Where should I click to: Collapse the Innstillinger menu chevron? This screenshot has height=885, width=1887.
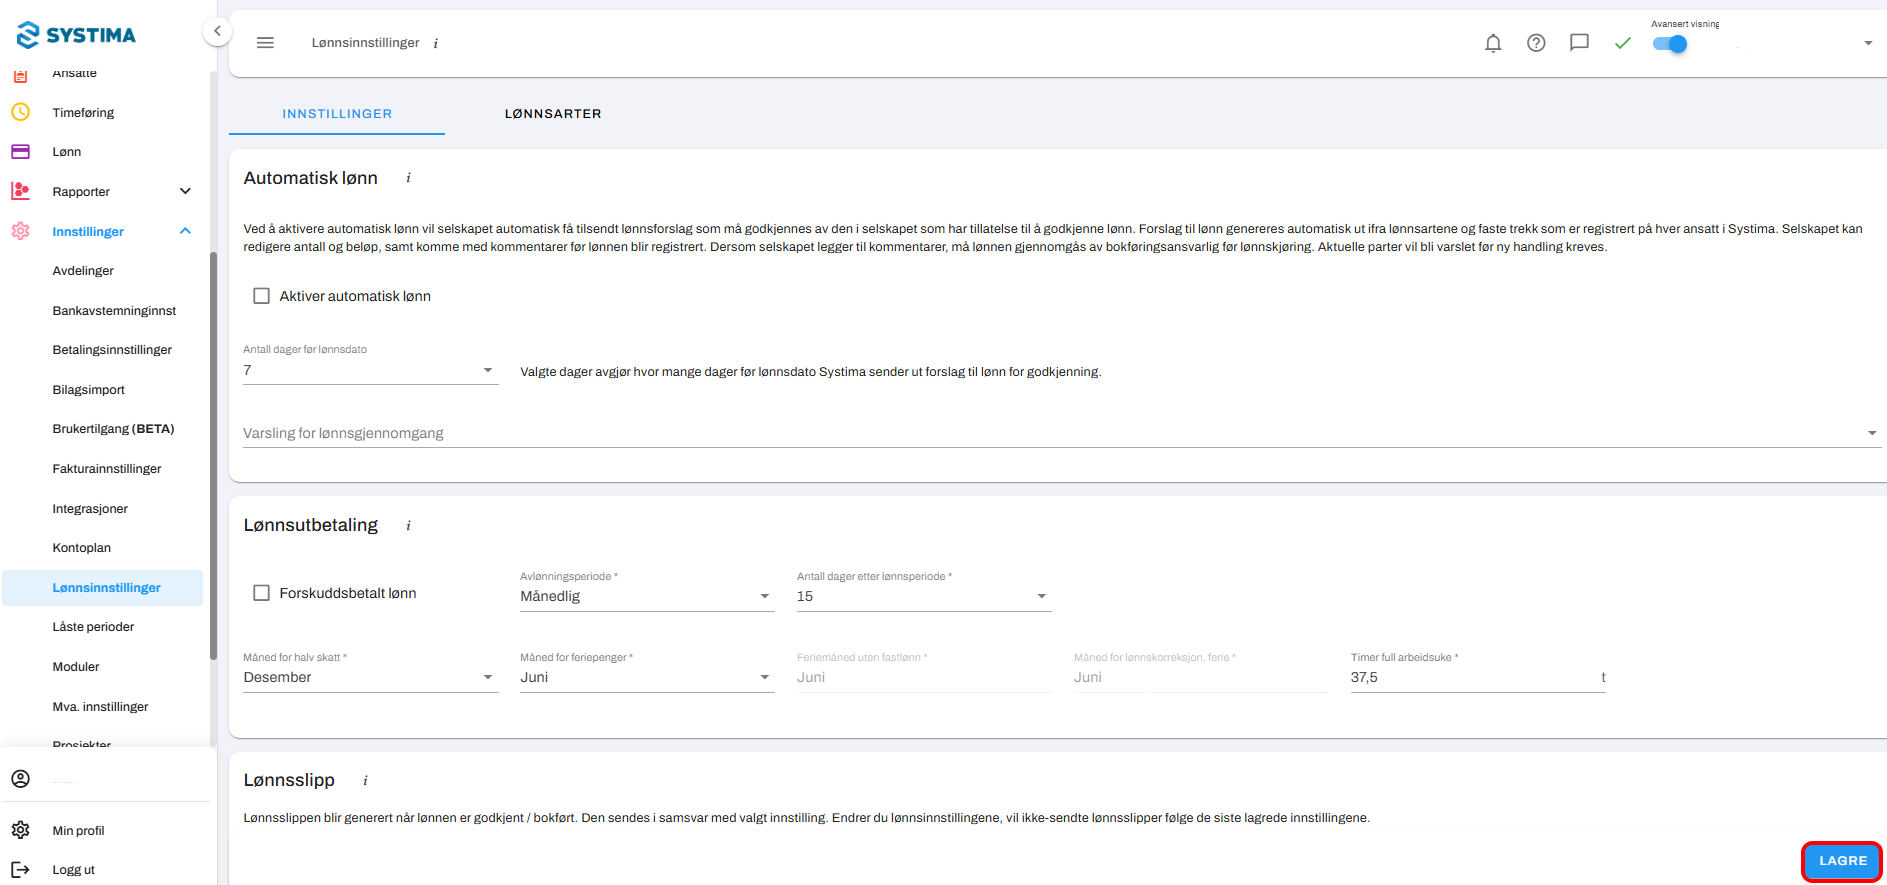pyautogui.click(x=185, y=231)
